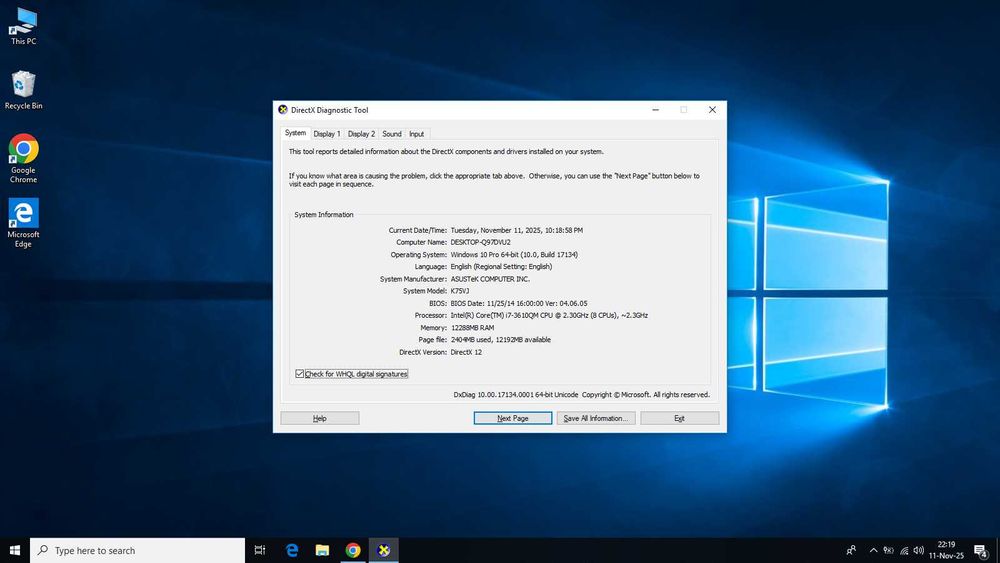Screen dimensions: 1000x563
Task: Launch Edge from the taskbar
Action: pos(291,550)
